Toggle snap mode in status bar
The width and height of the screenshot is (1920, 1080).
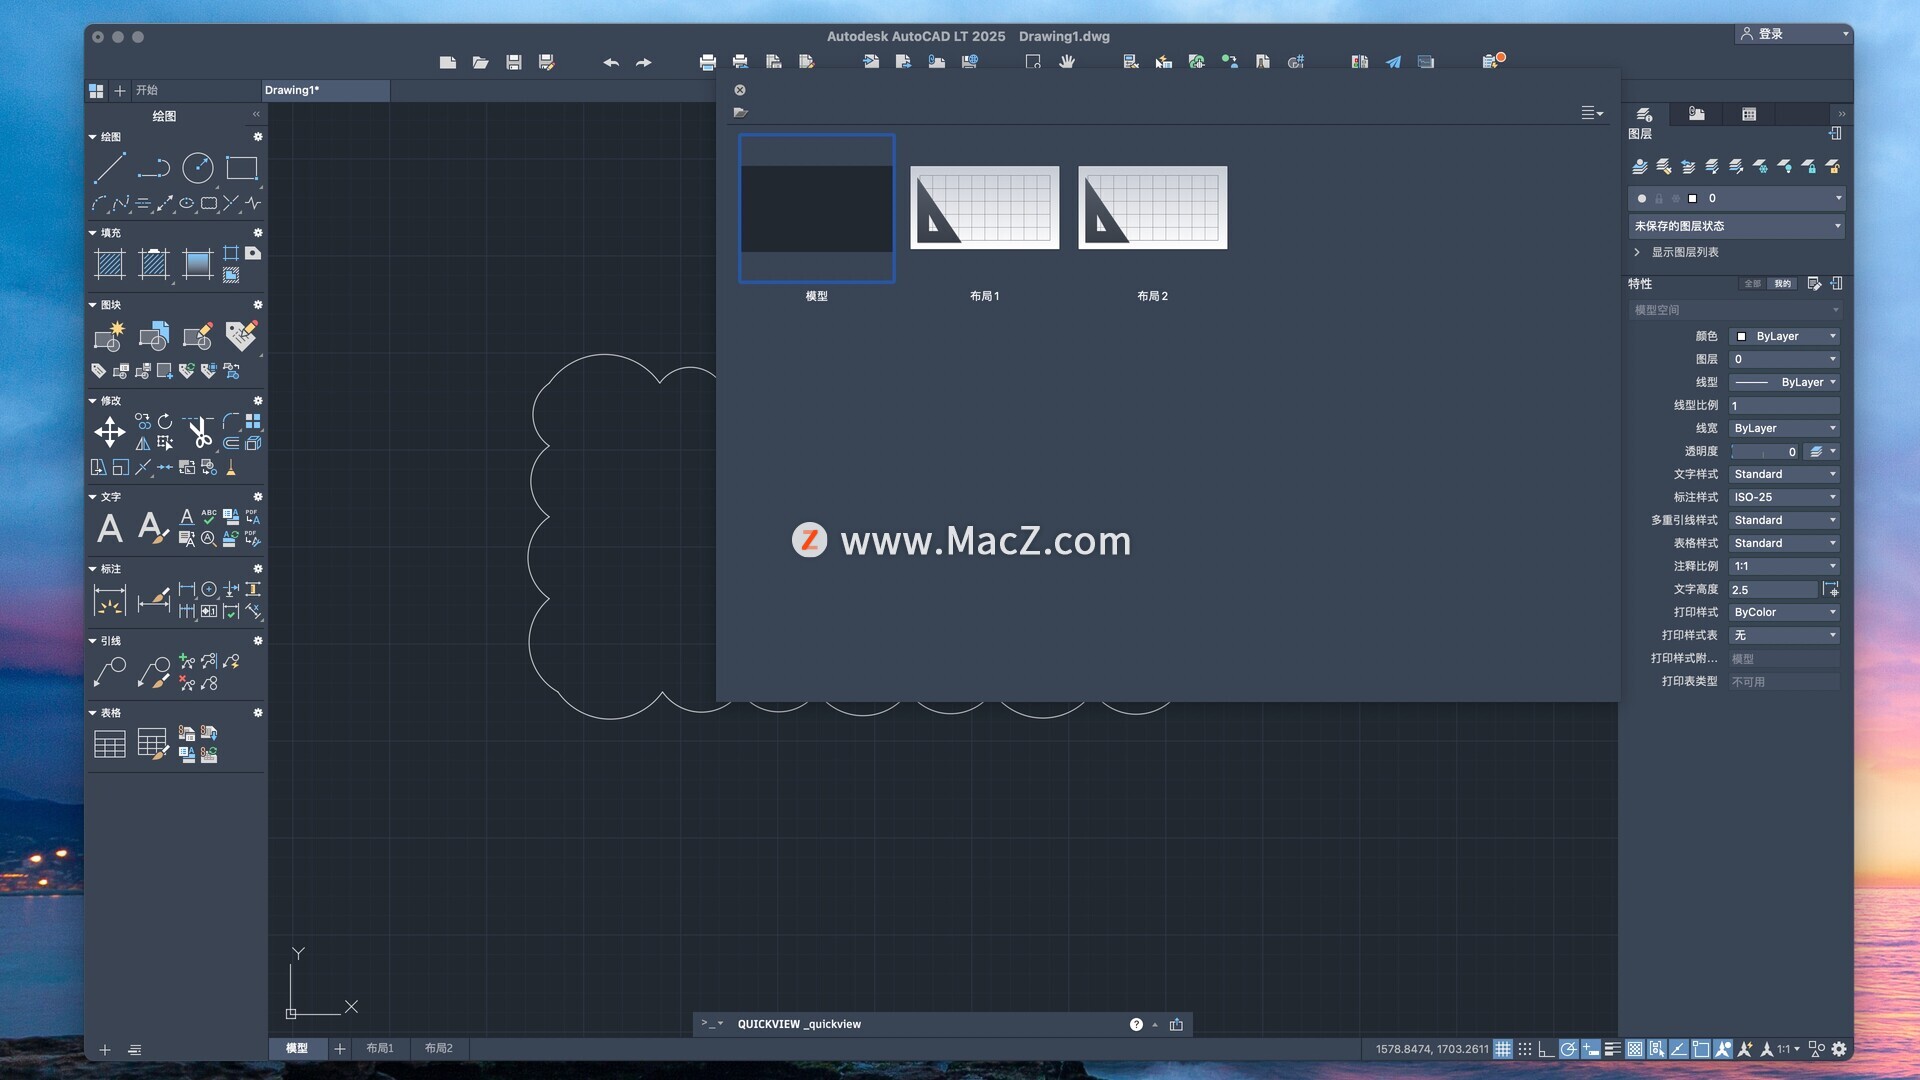tap(1525, 1049)
